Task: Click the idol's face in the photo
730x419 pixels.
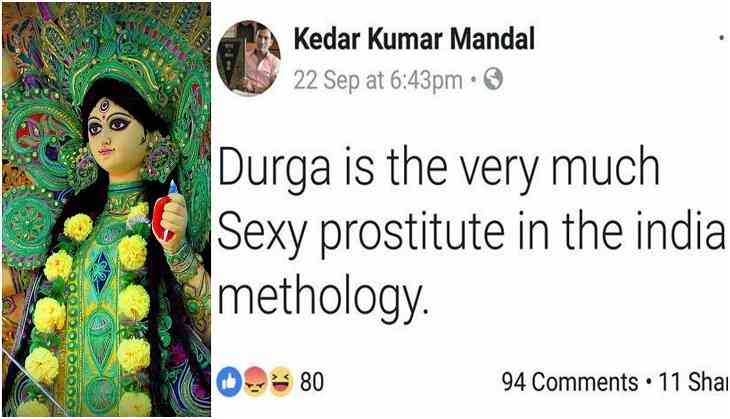Action: (115, 135)
